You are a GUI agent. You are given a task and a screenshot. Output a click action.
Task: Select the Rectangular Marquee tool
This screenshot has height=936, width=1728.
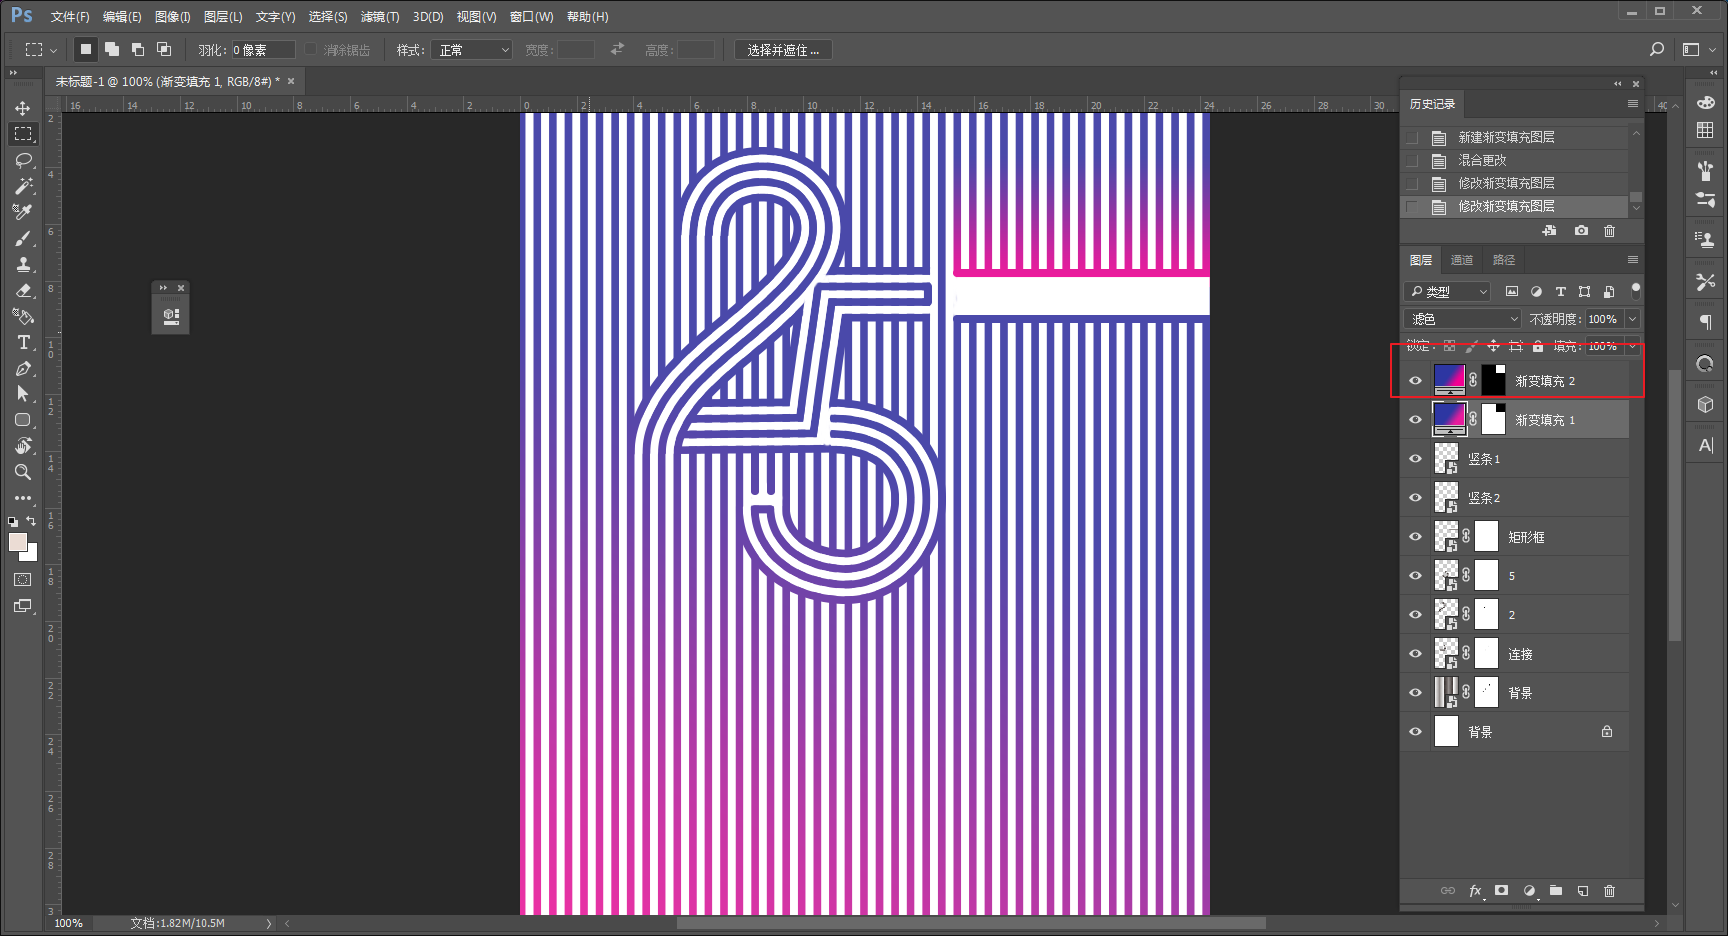23,134
